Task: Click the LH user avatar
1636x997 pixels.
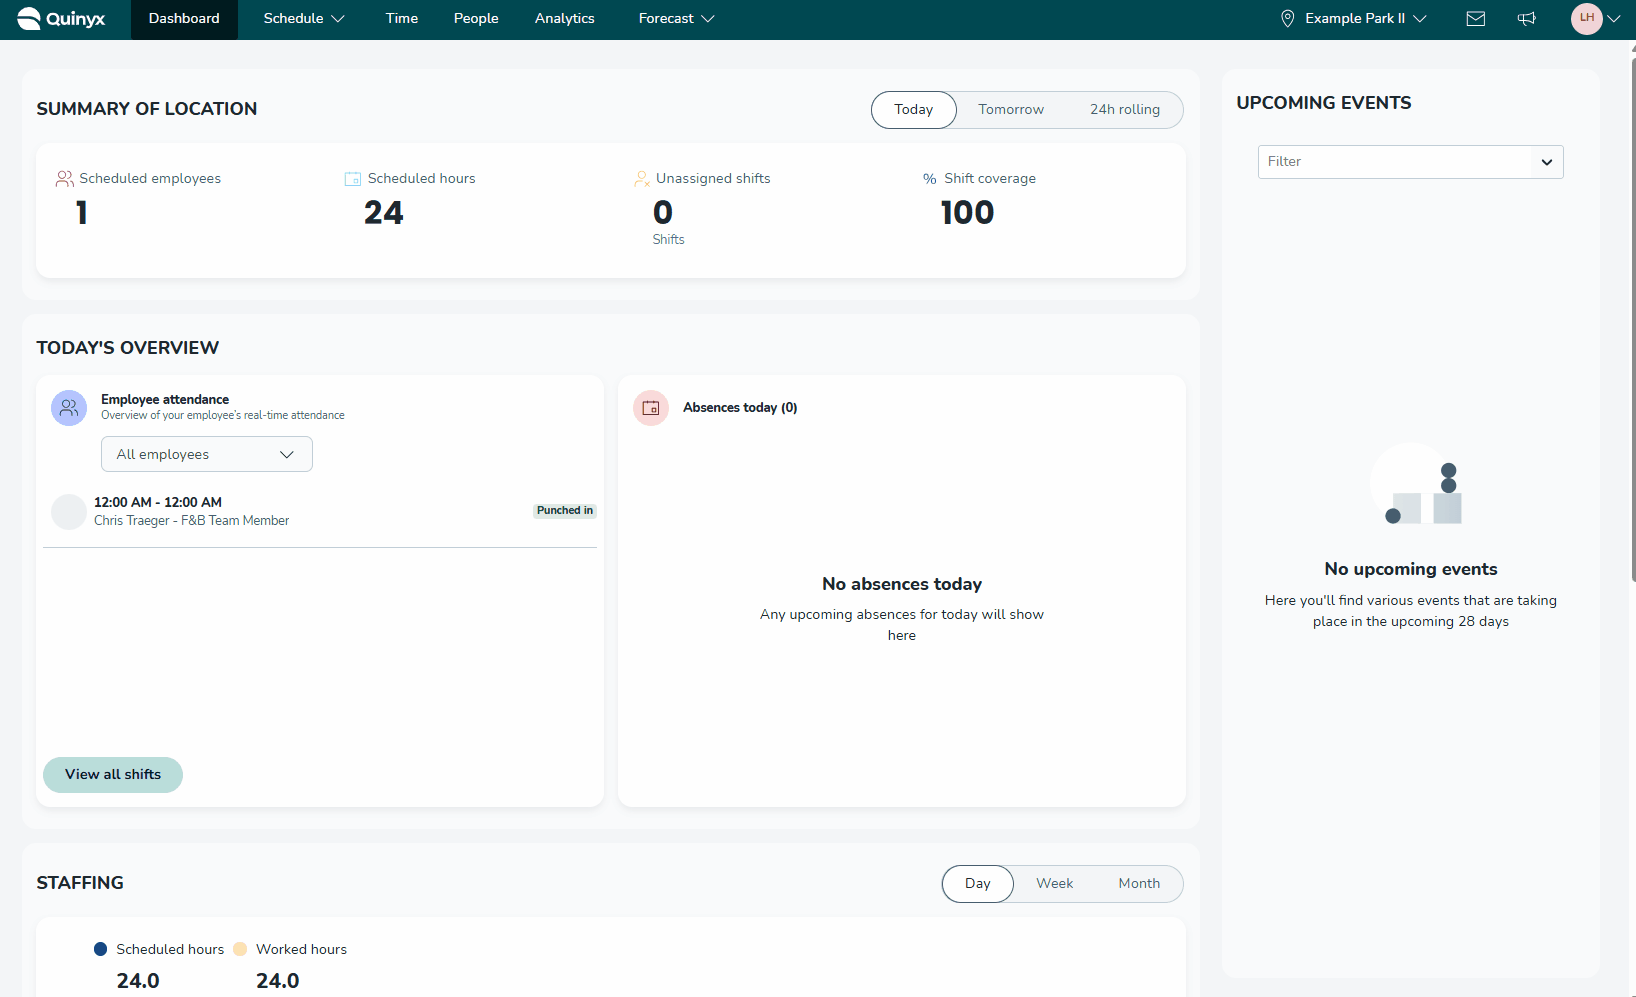Action: coord(1586,19)
